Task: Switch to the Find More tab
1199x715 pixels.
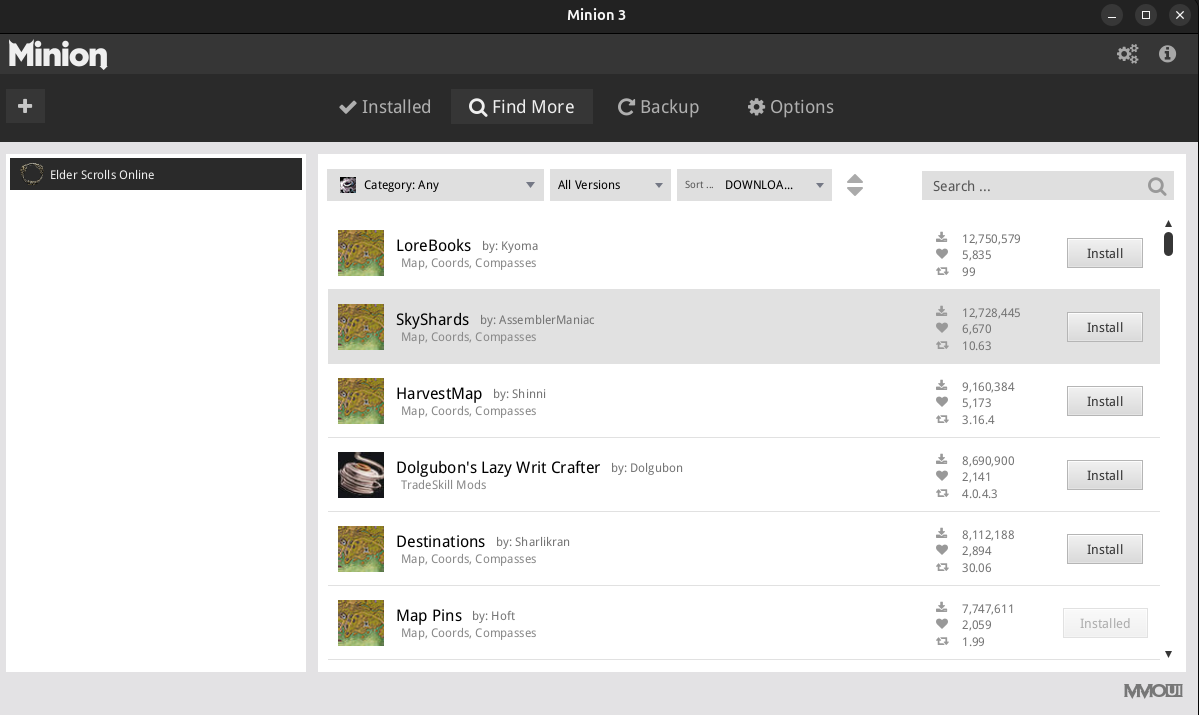Action: pyautogui.click(x=522, y=106)
